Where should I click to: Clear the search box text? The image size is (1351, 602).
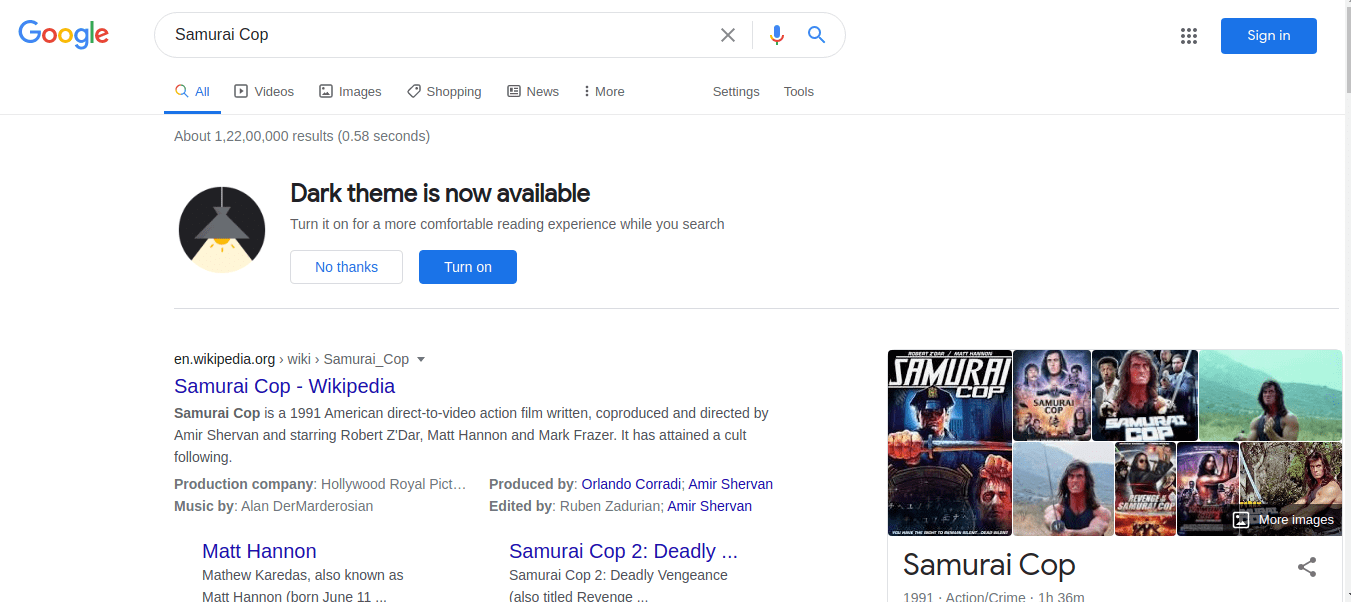[x=728, y=35]
